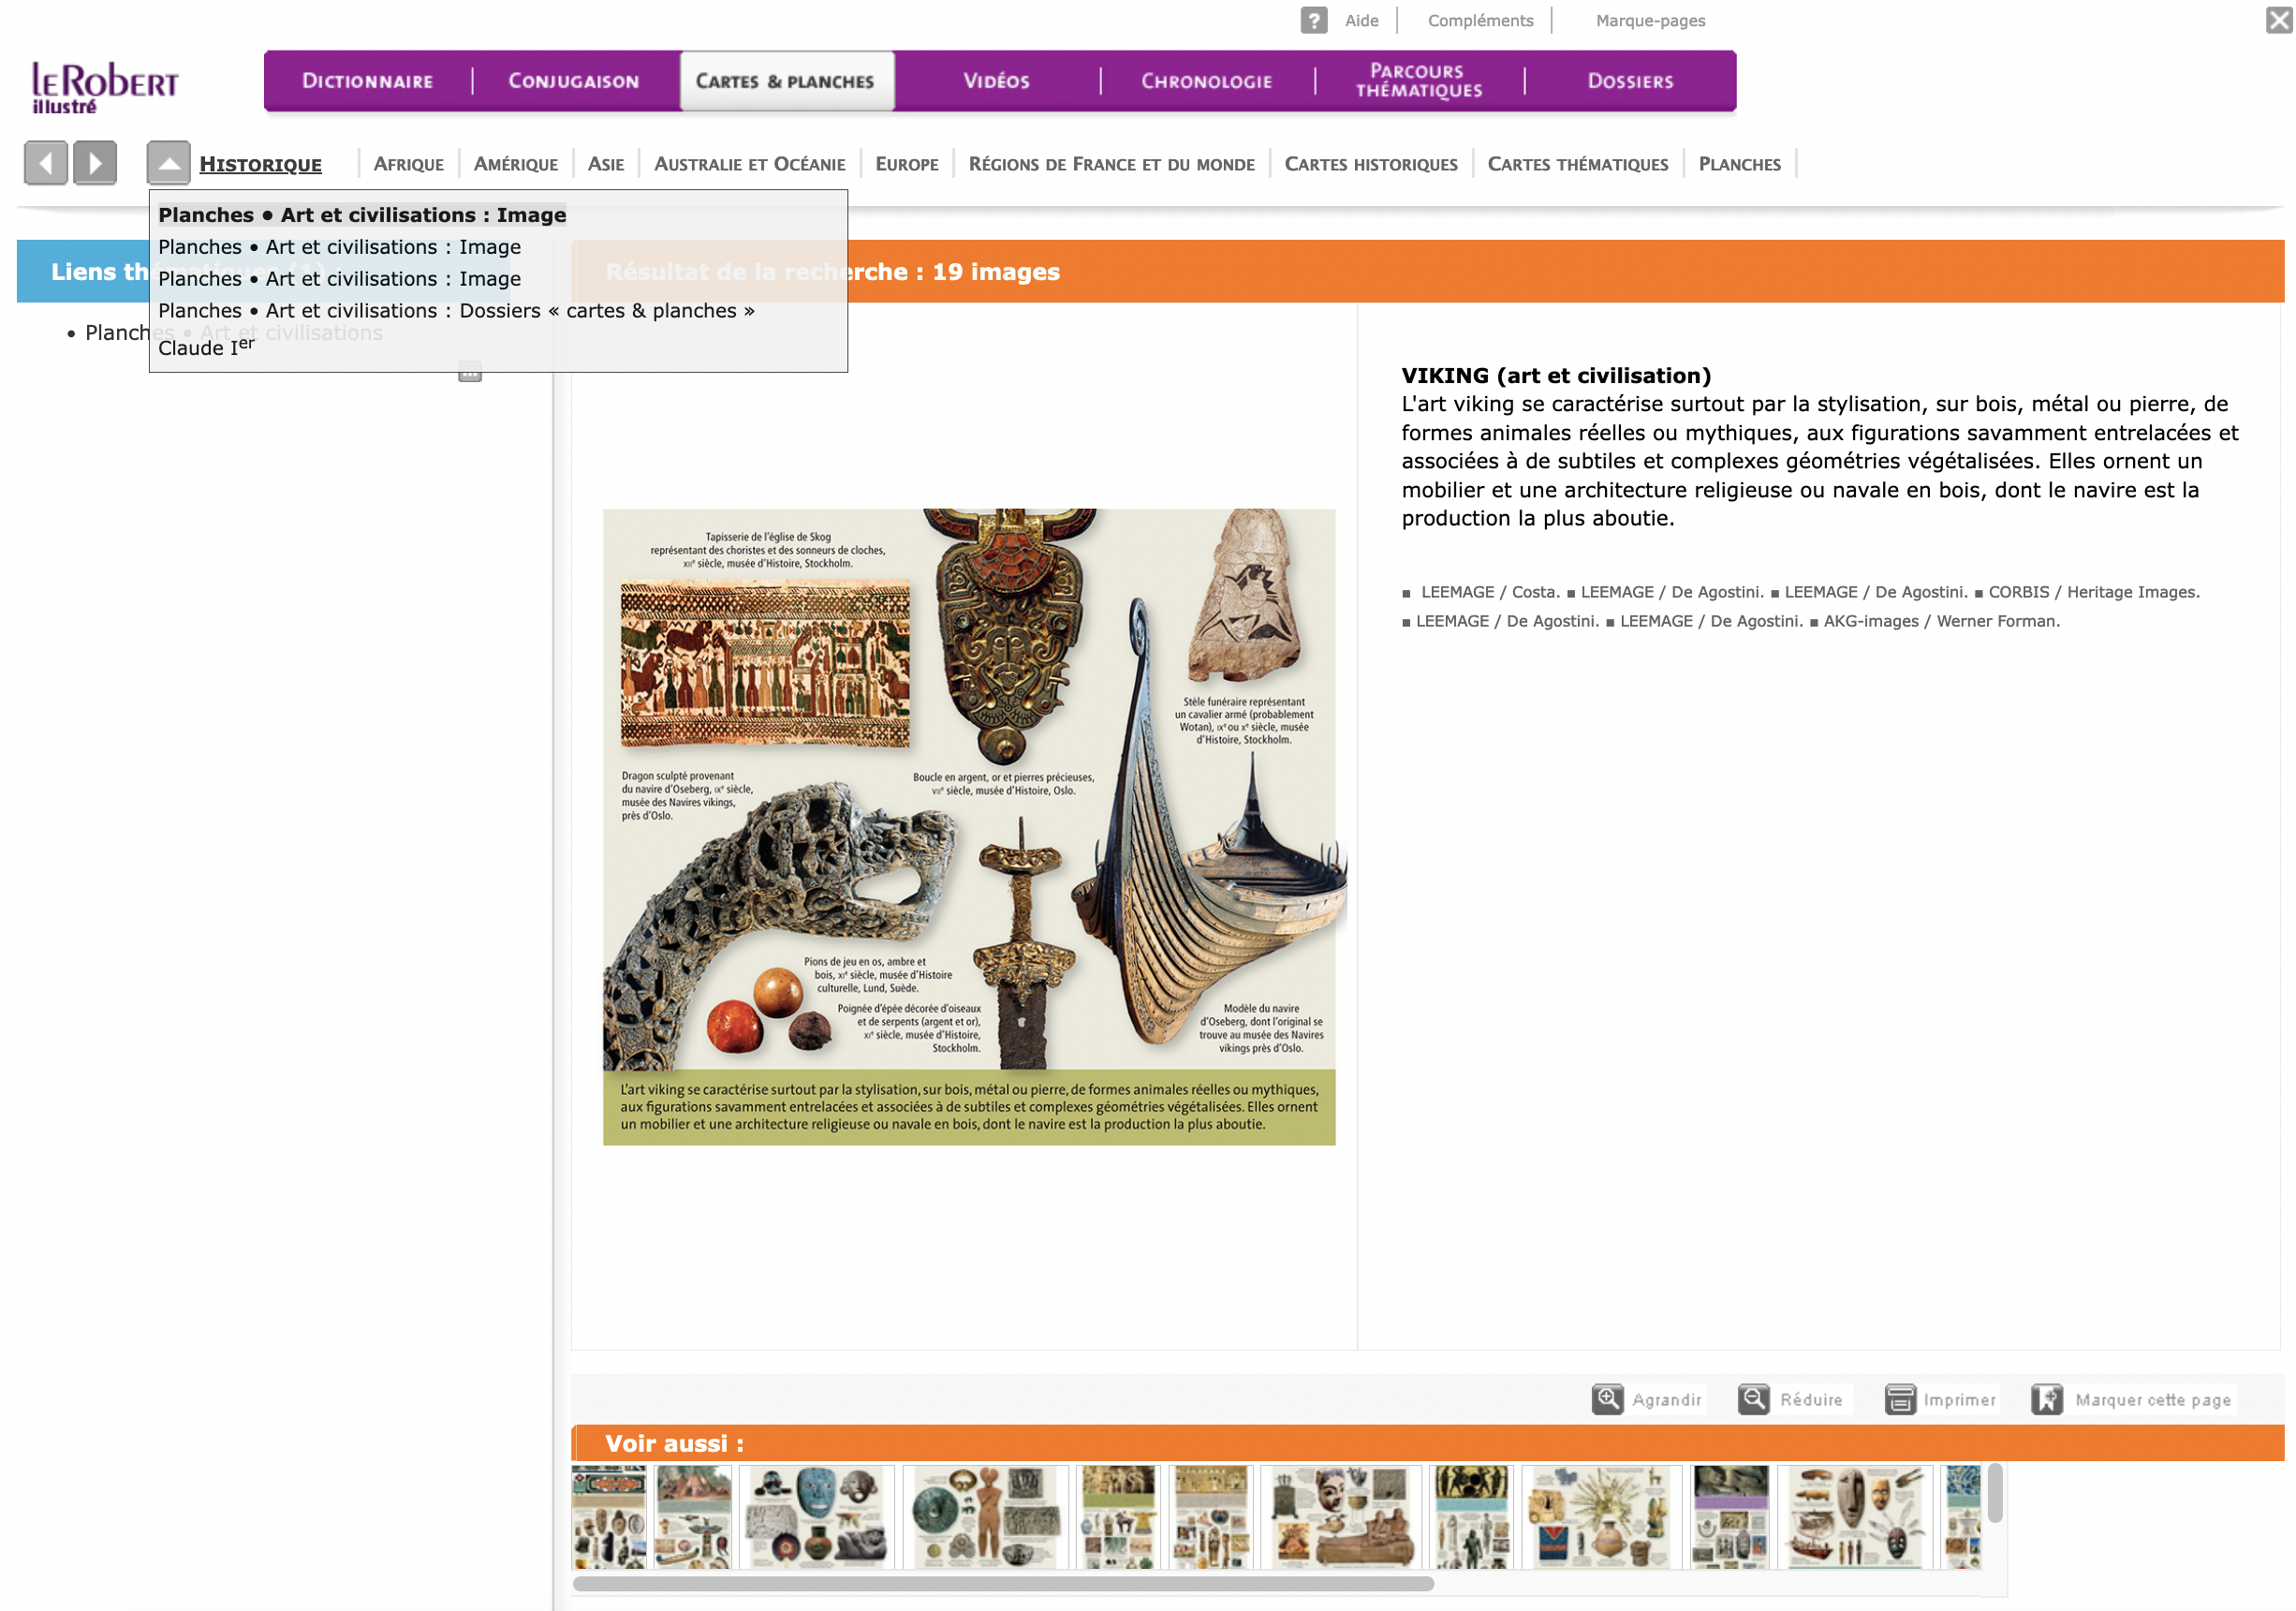Select the bold first history entry 'Art et civilisations : Image'
Screen dimensions: 2296x1611
tap(362, 215)
